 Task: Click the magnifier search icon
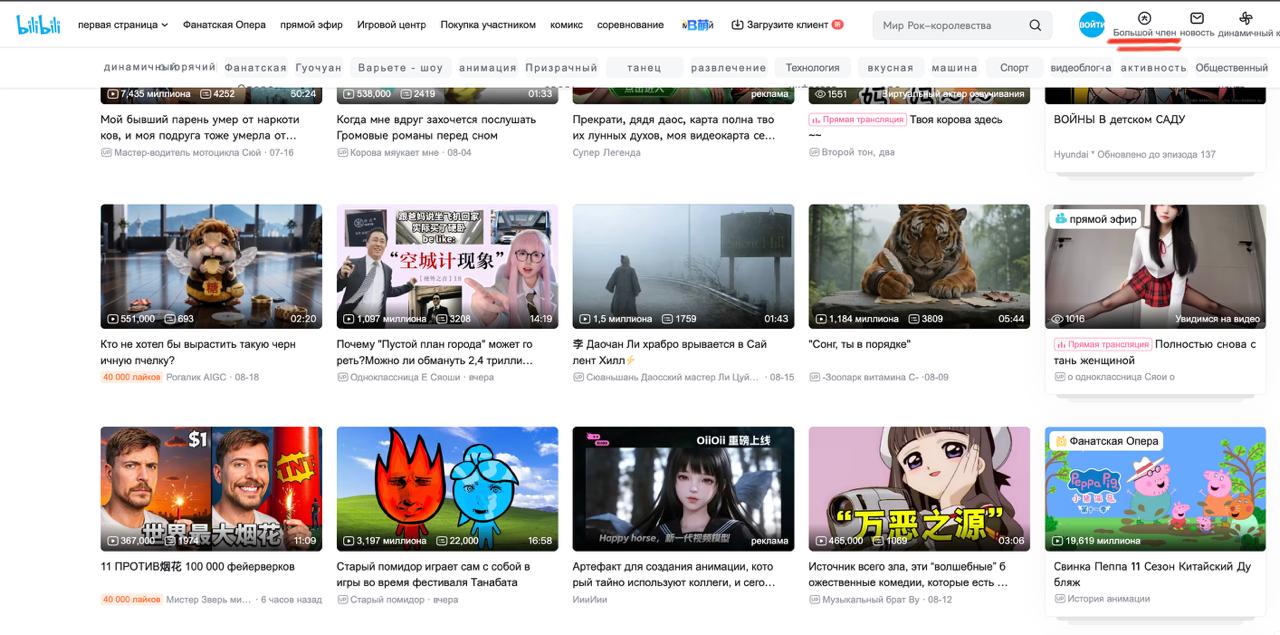[1035, 25]
